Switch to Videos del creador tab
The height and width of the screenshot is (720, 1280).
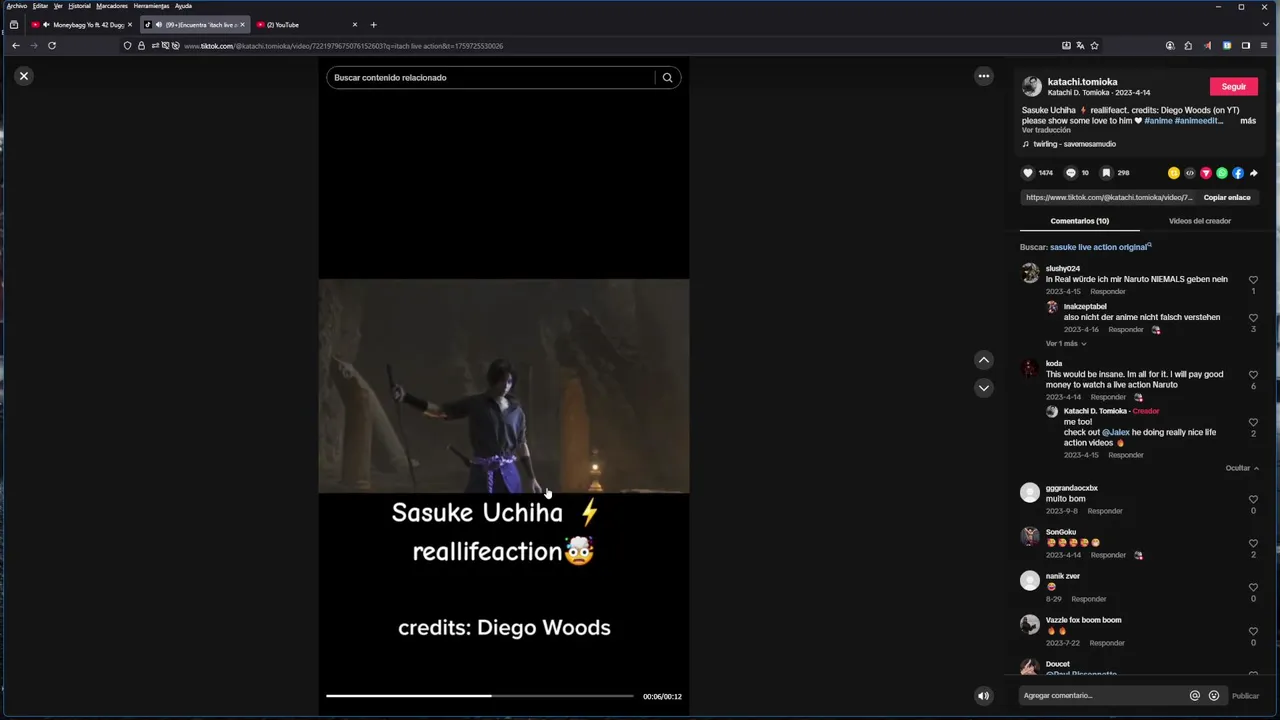1200,221
